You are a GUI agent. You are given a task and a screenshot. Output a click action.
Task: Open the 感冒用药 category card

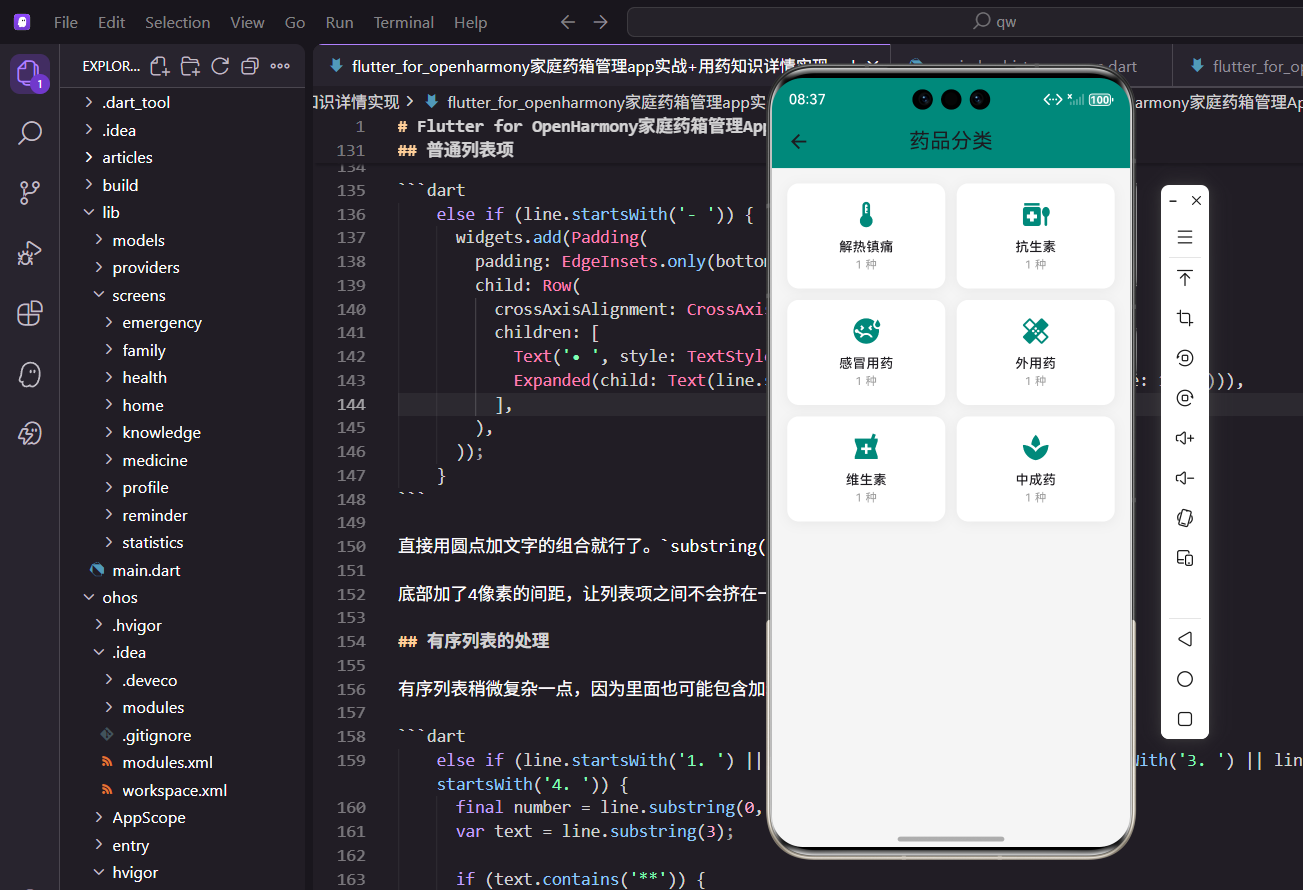(x=866, y=352)
